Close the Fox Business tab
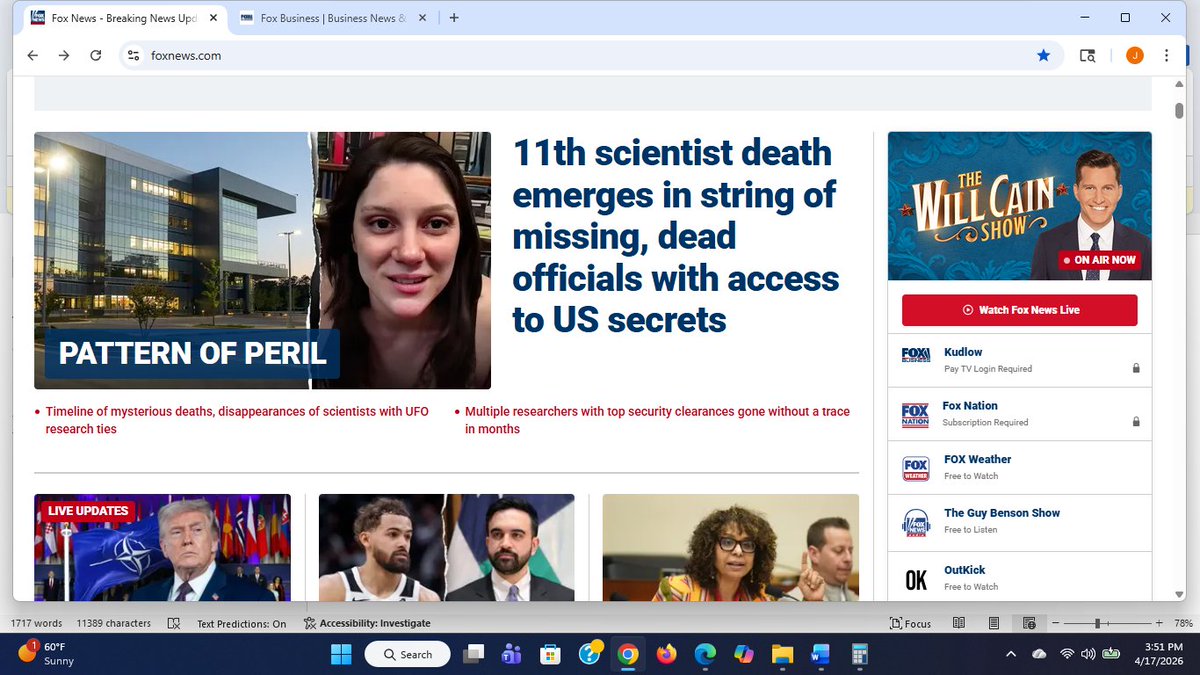Screen dimensions: 1200x675 coord(423,18)
